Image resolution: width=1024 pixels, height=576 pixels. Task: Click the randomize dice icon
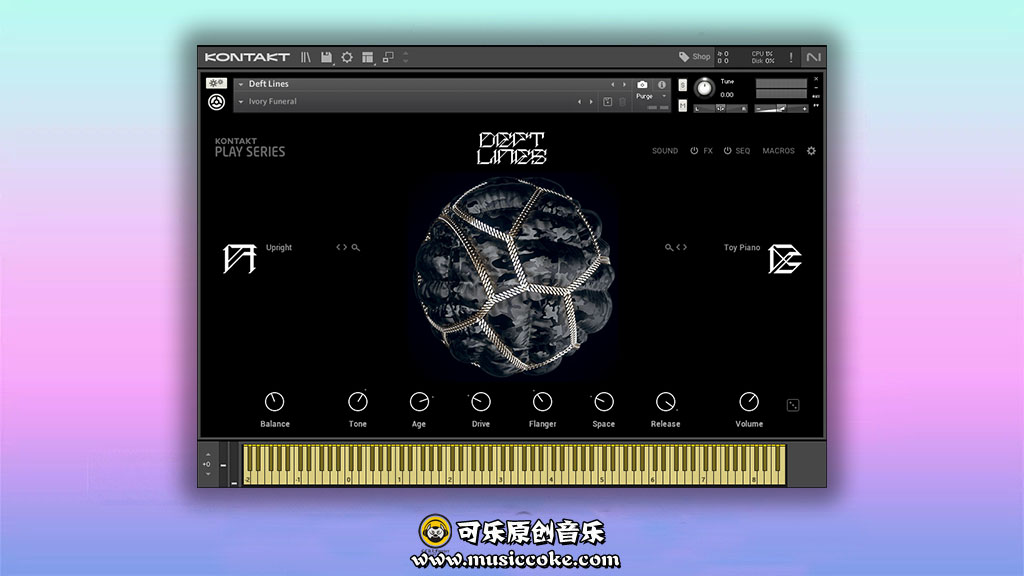pos(793,405)
